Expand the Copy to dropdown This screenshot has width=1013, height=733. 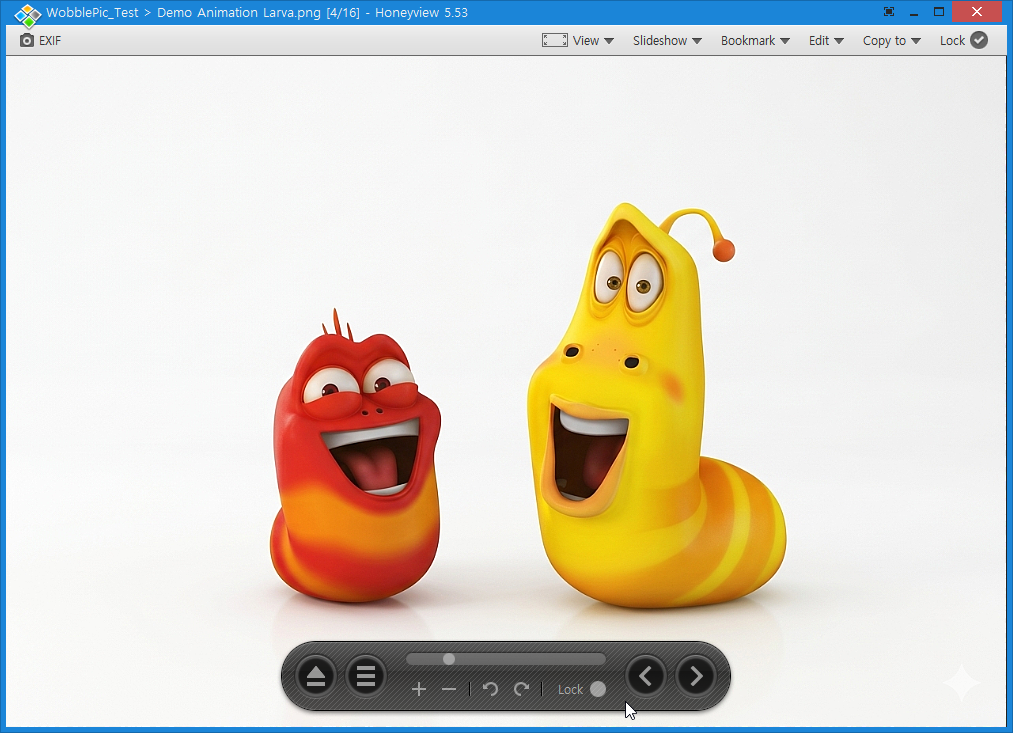tap(892, 41)
